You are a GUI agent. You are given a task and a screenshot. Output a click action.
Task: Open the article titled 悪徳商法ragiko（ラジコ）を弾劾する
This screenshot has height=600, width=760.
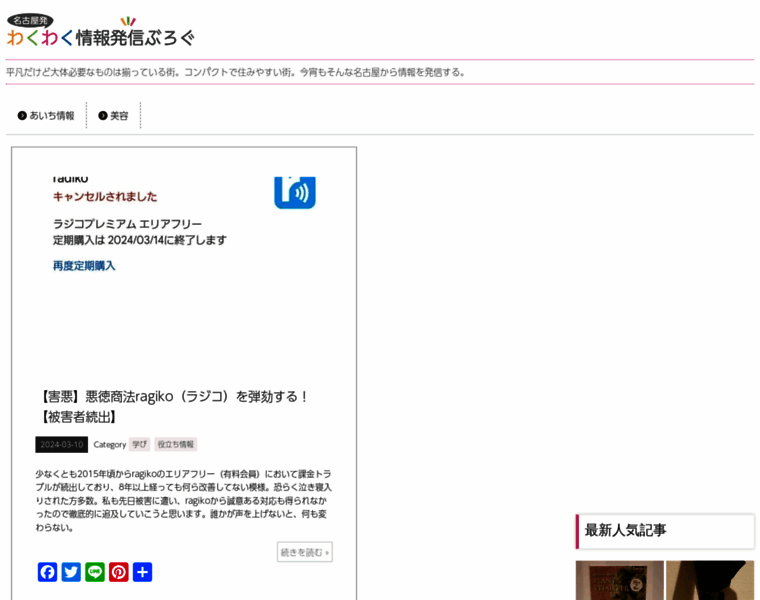[x=174, y=406]
